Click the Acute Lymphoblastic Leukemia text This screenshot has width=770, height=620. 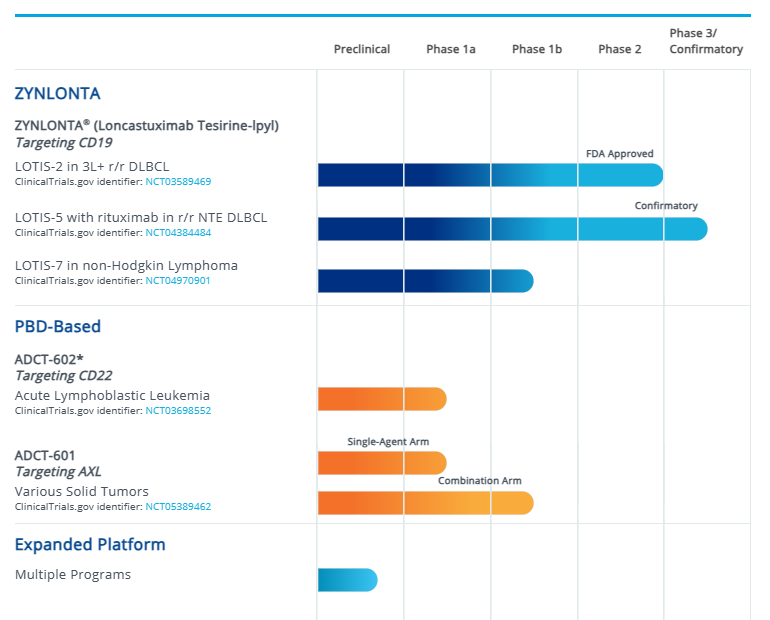coord(112,395)
